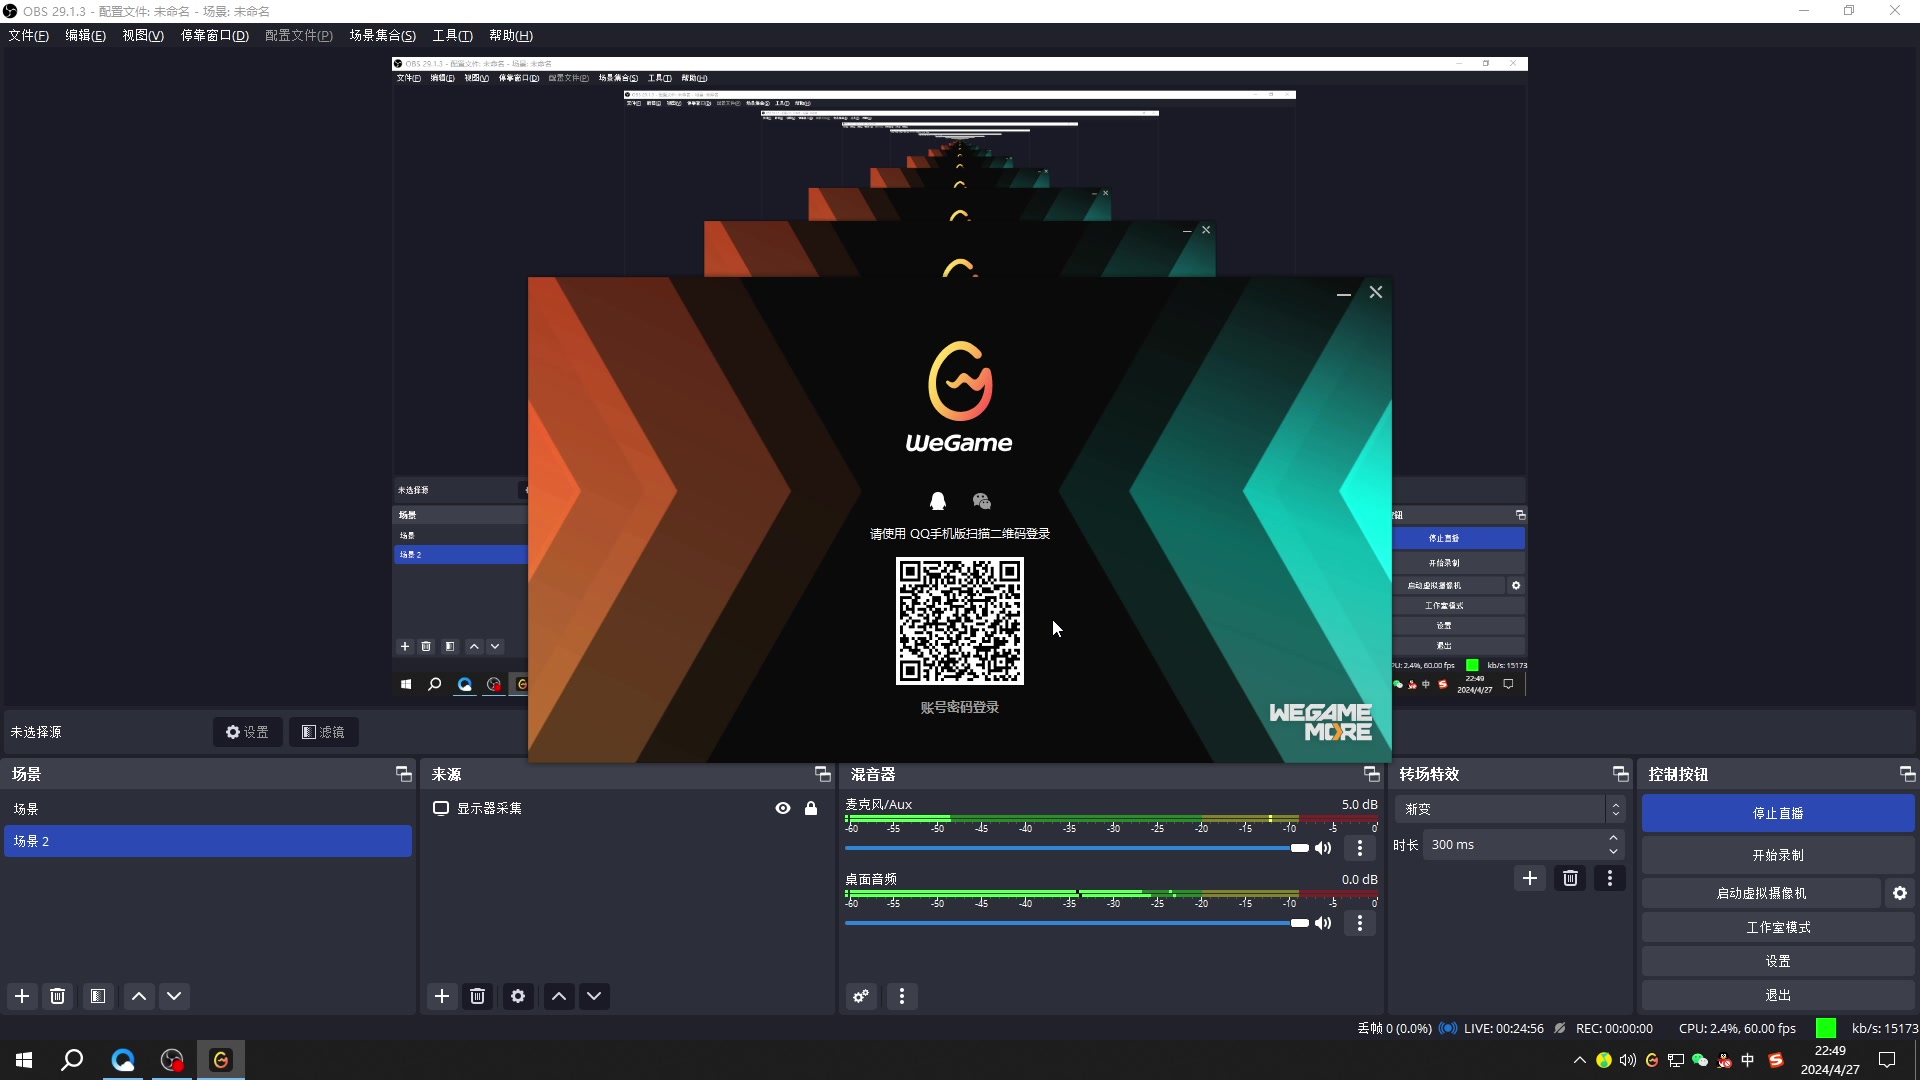The height and width of the screenshot is (1080, 1920).
Task: Open taskbar search magnifier
Action: pos(72,1060)
